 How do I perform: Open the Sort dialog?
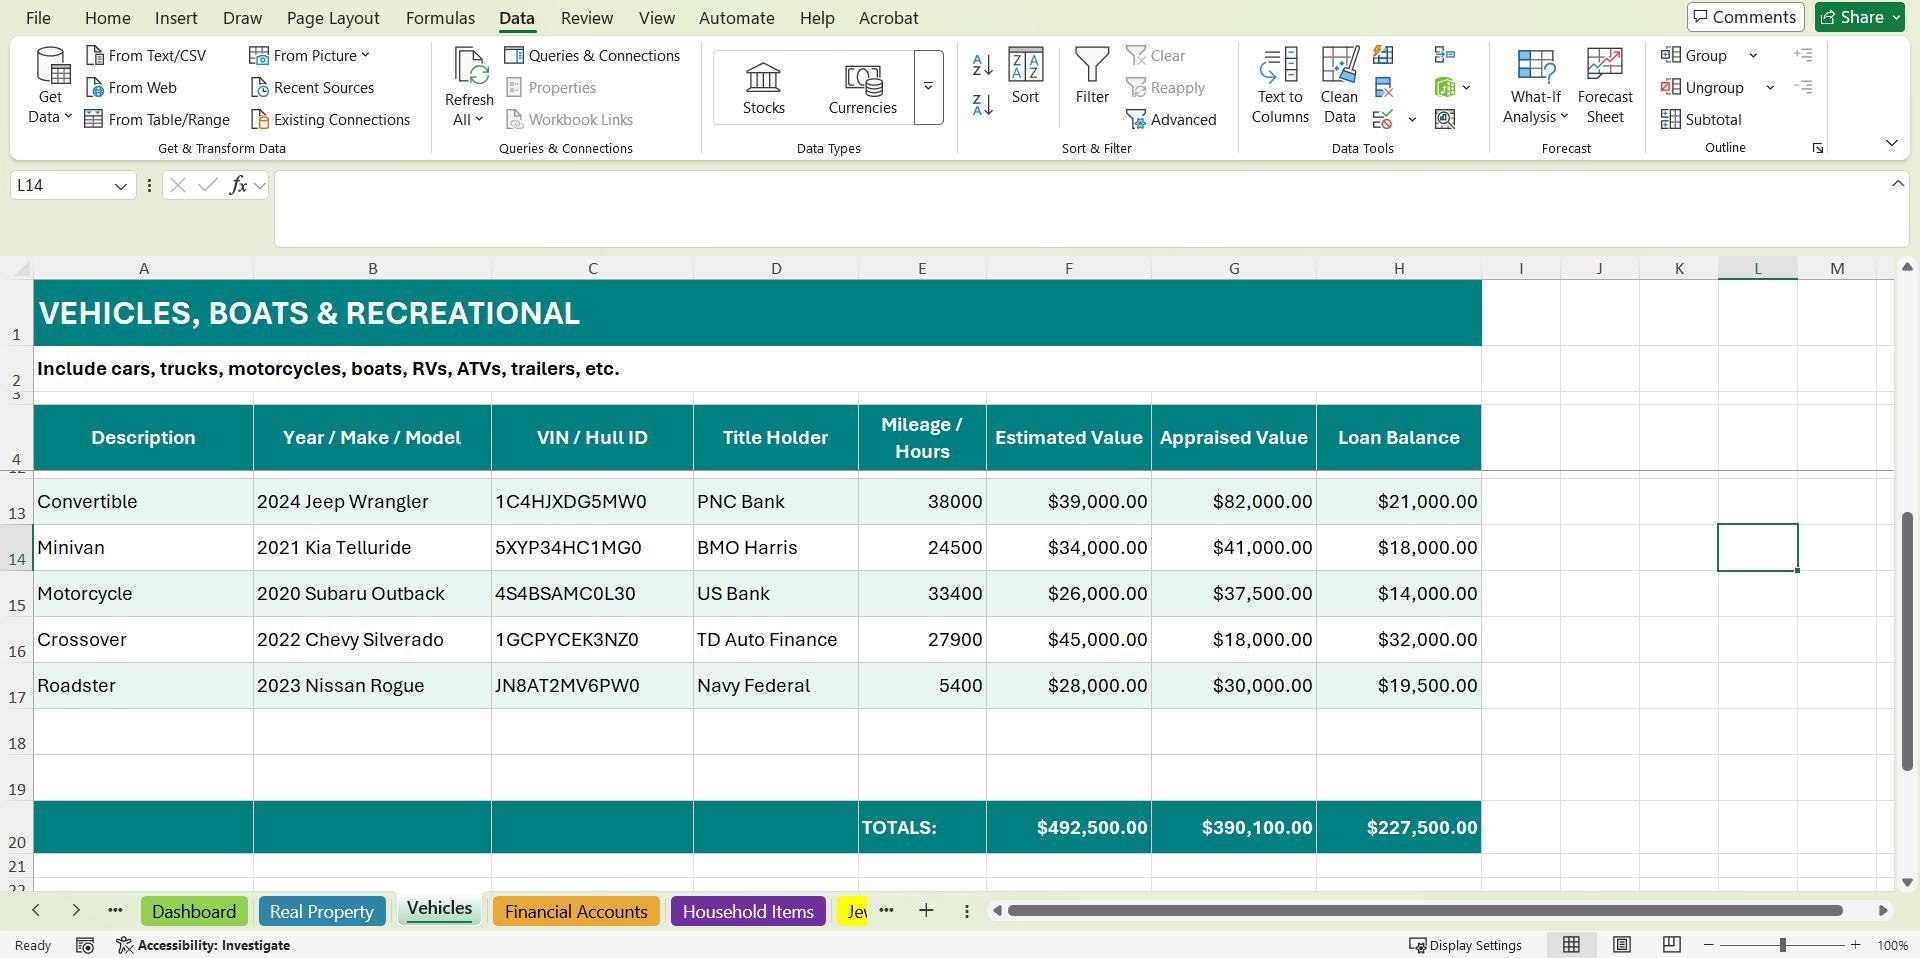click(x=1025, y=76)
